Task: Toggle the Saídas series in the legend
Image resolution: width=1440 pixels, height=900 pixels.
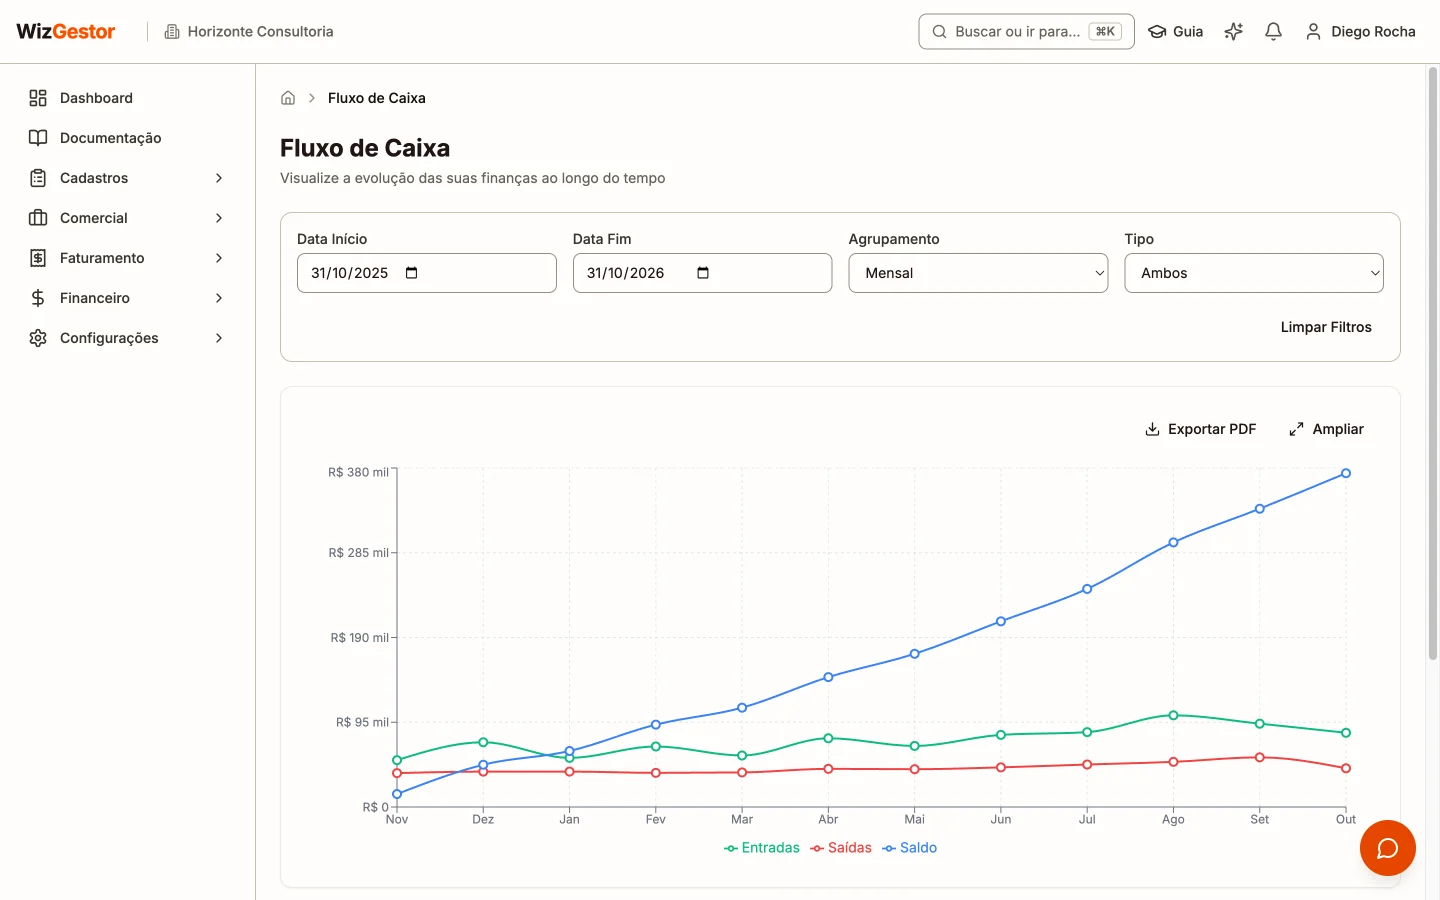Action: (x=841, y=848)
